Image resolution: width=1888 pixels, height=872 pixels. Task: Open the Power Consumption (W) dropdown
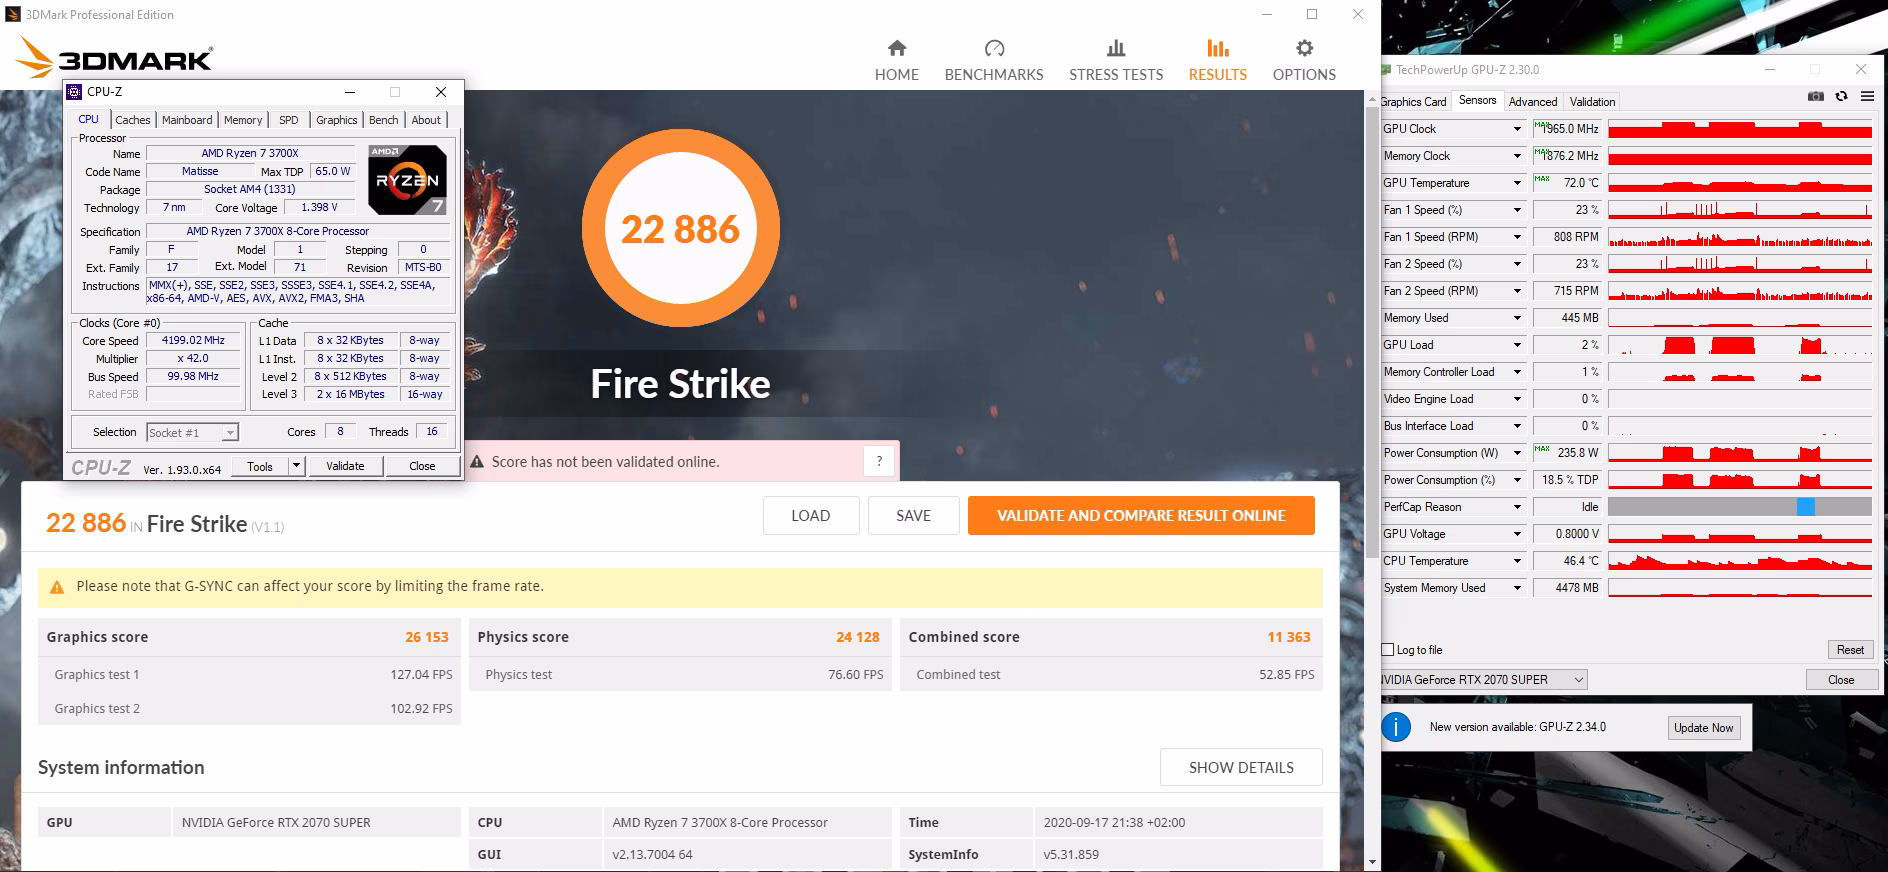pyautogui.click(x=1517, y=453)
